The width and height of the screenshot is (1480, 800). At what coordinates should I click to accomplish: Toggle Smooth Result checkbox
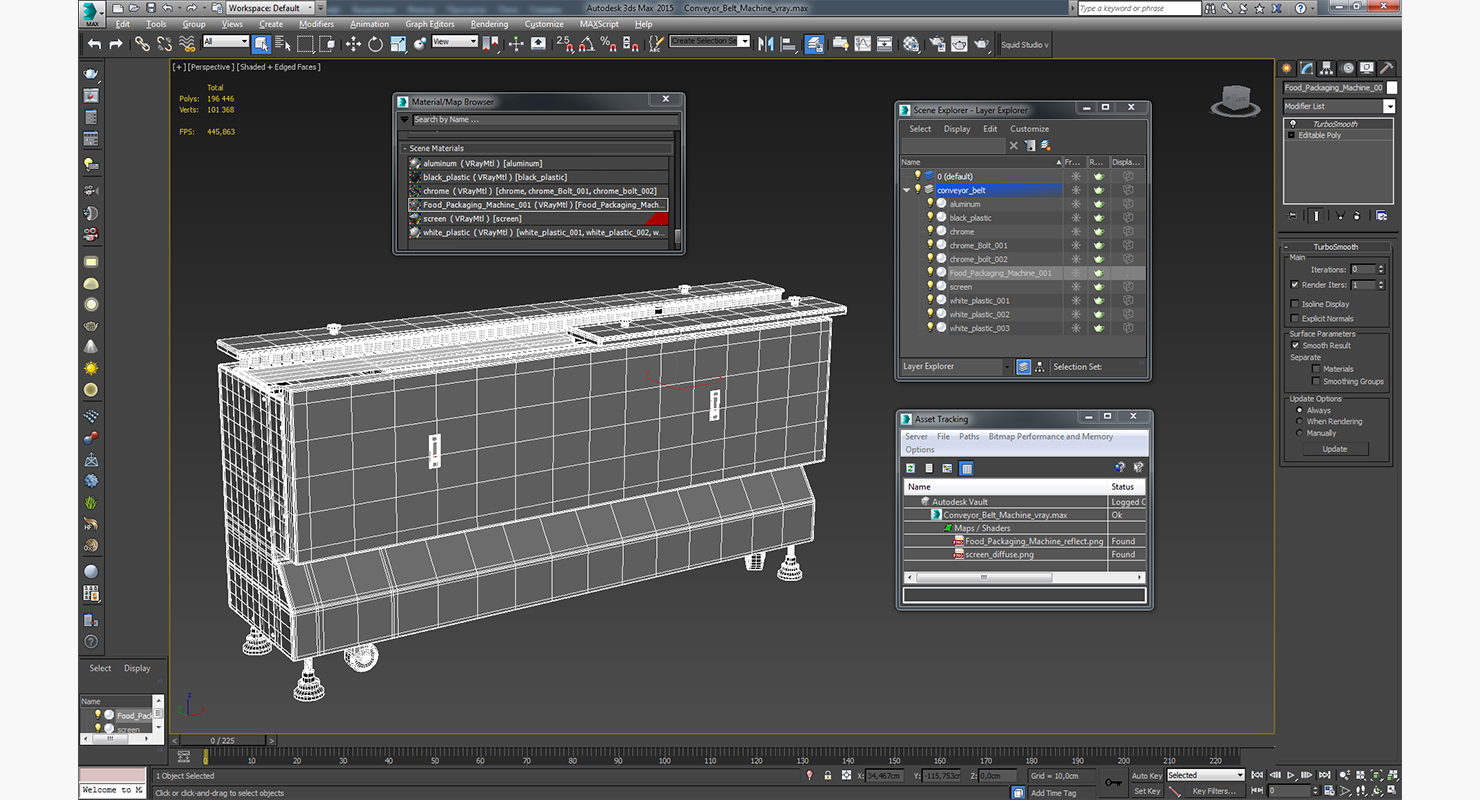coord(1295,345)
